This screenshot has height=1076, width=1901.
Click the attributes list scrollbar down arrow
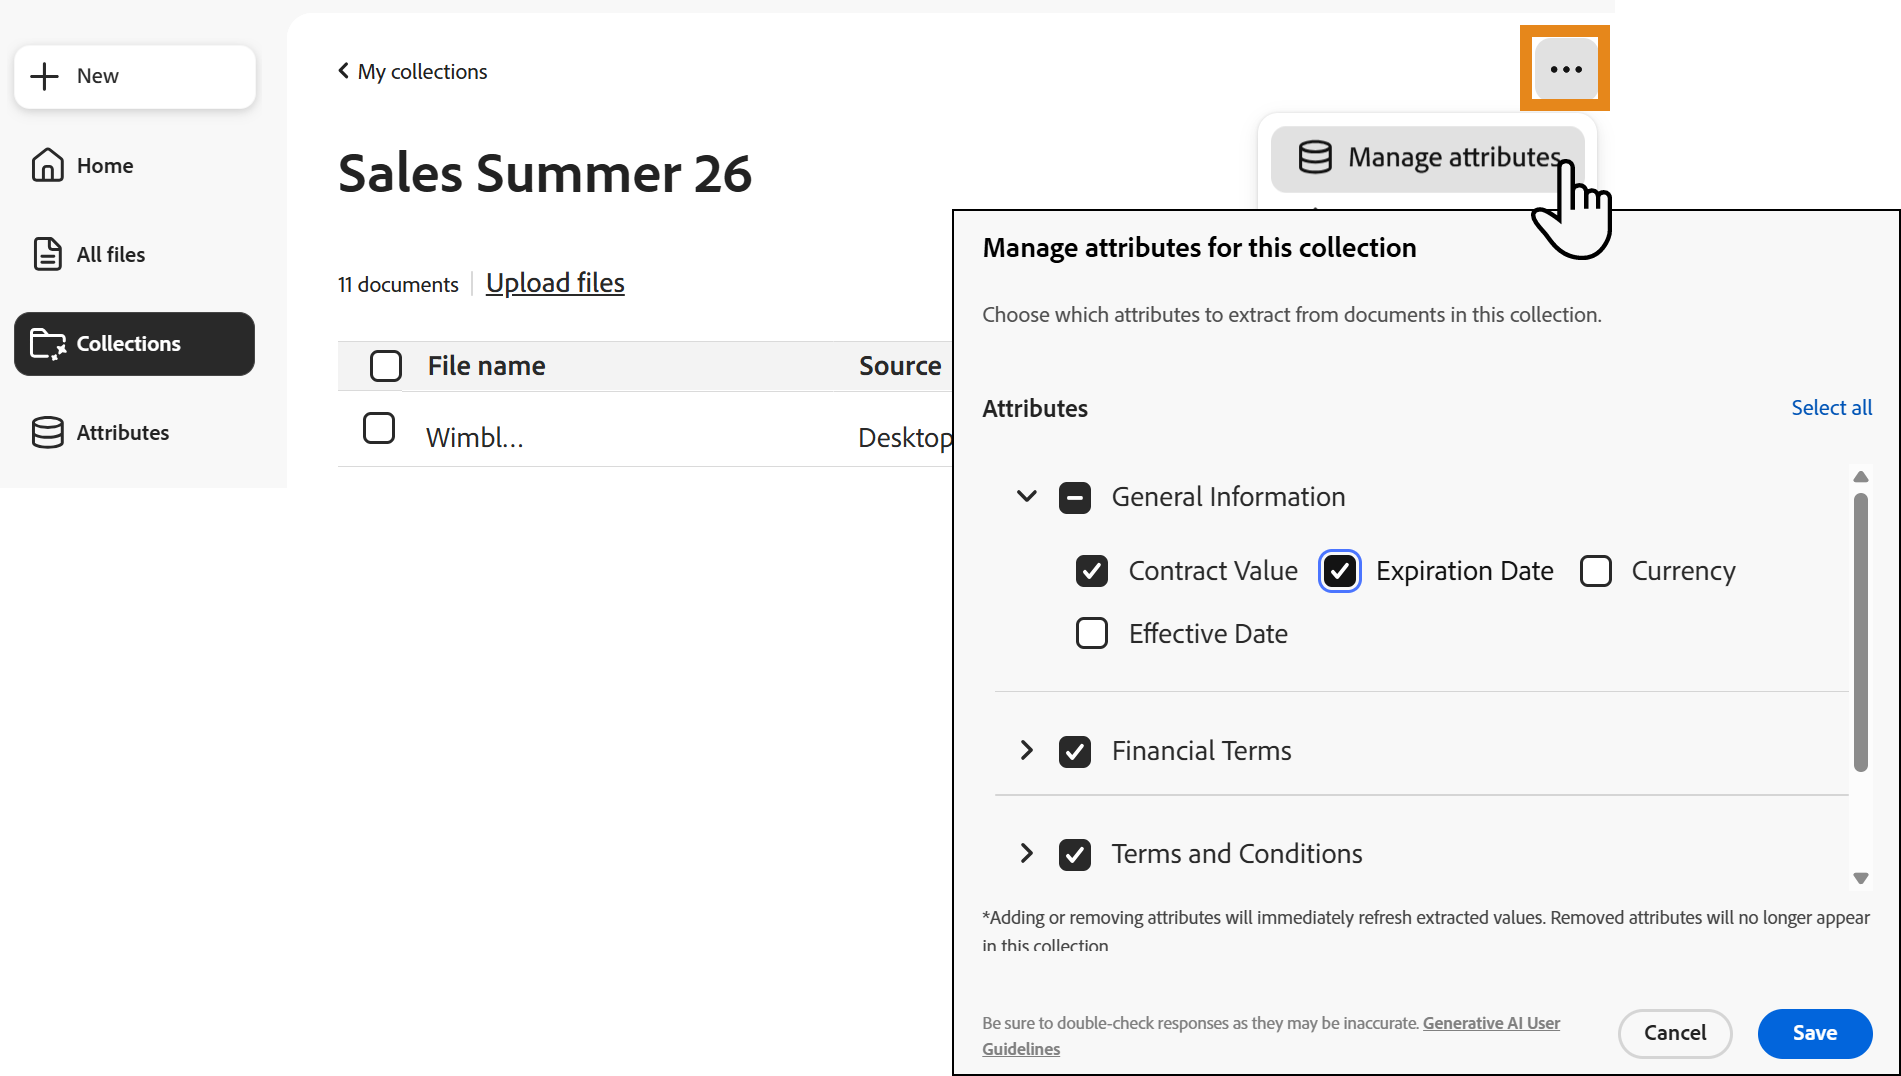tap(1860, 878)
